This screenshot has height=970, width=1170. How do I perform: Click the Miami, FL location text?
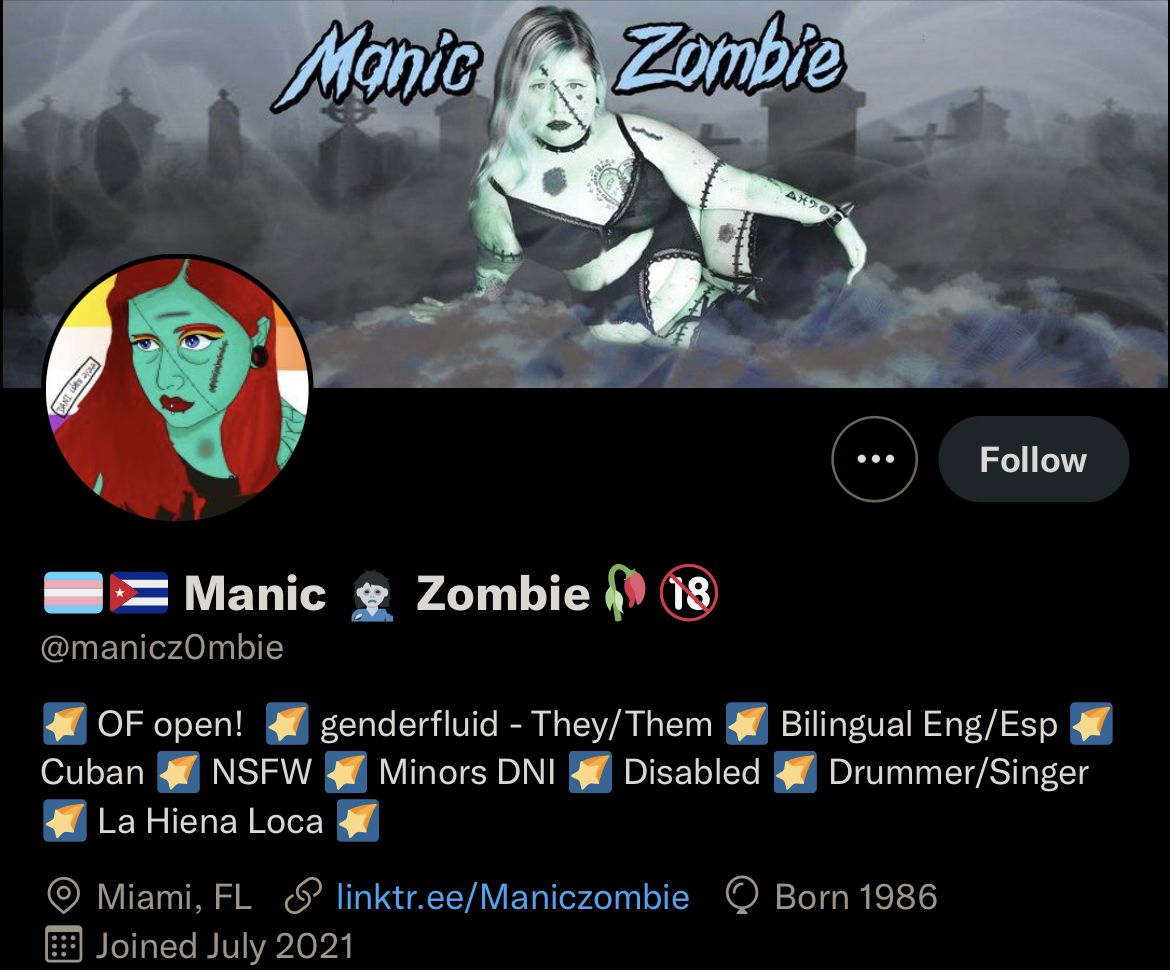click(x=174, y=897)
